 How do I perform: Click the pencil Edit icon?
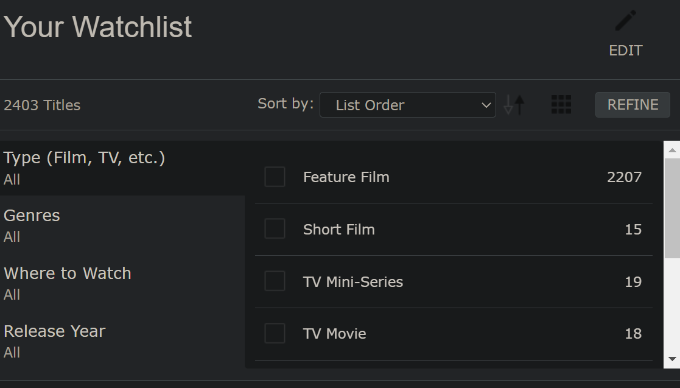[625, 21]
